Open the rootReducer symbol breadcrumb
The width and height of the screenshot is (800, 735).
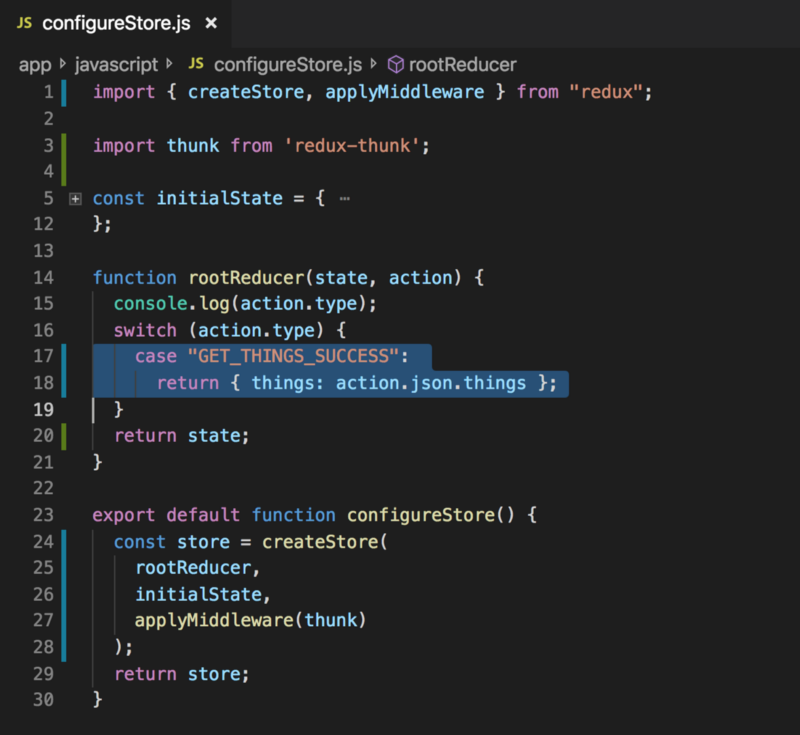pyautogui.click(x=463, y=64)
